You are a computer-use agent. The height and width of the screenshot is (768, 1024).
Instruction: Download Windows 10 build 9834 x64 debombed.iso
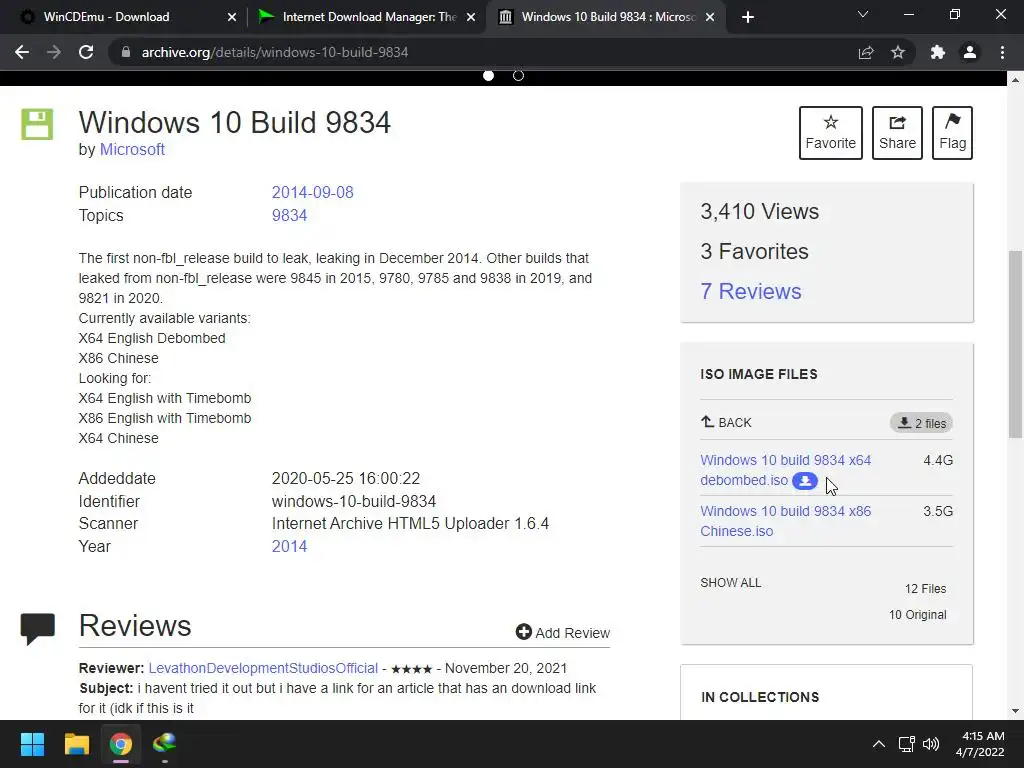click(786, 470)
